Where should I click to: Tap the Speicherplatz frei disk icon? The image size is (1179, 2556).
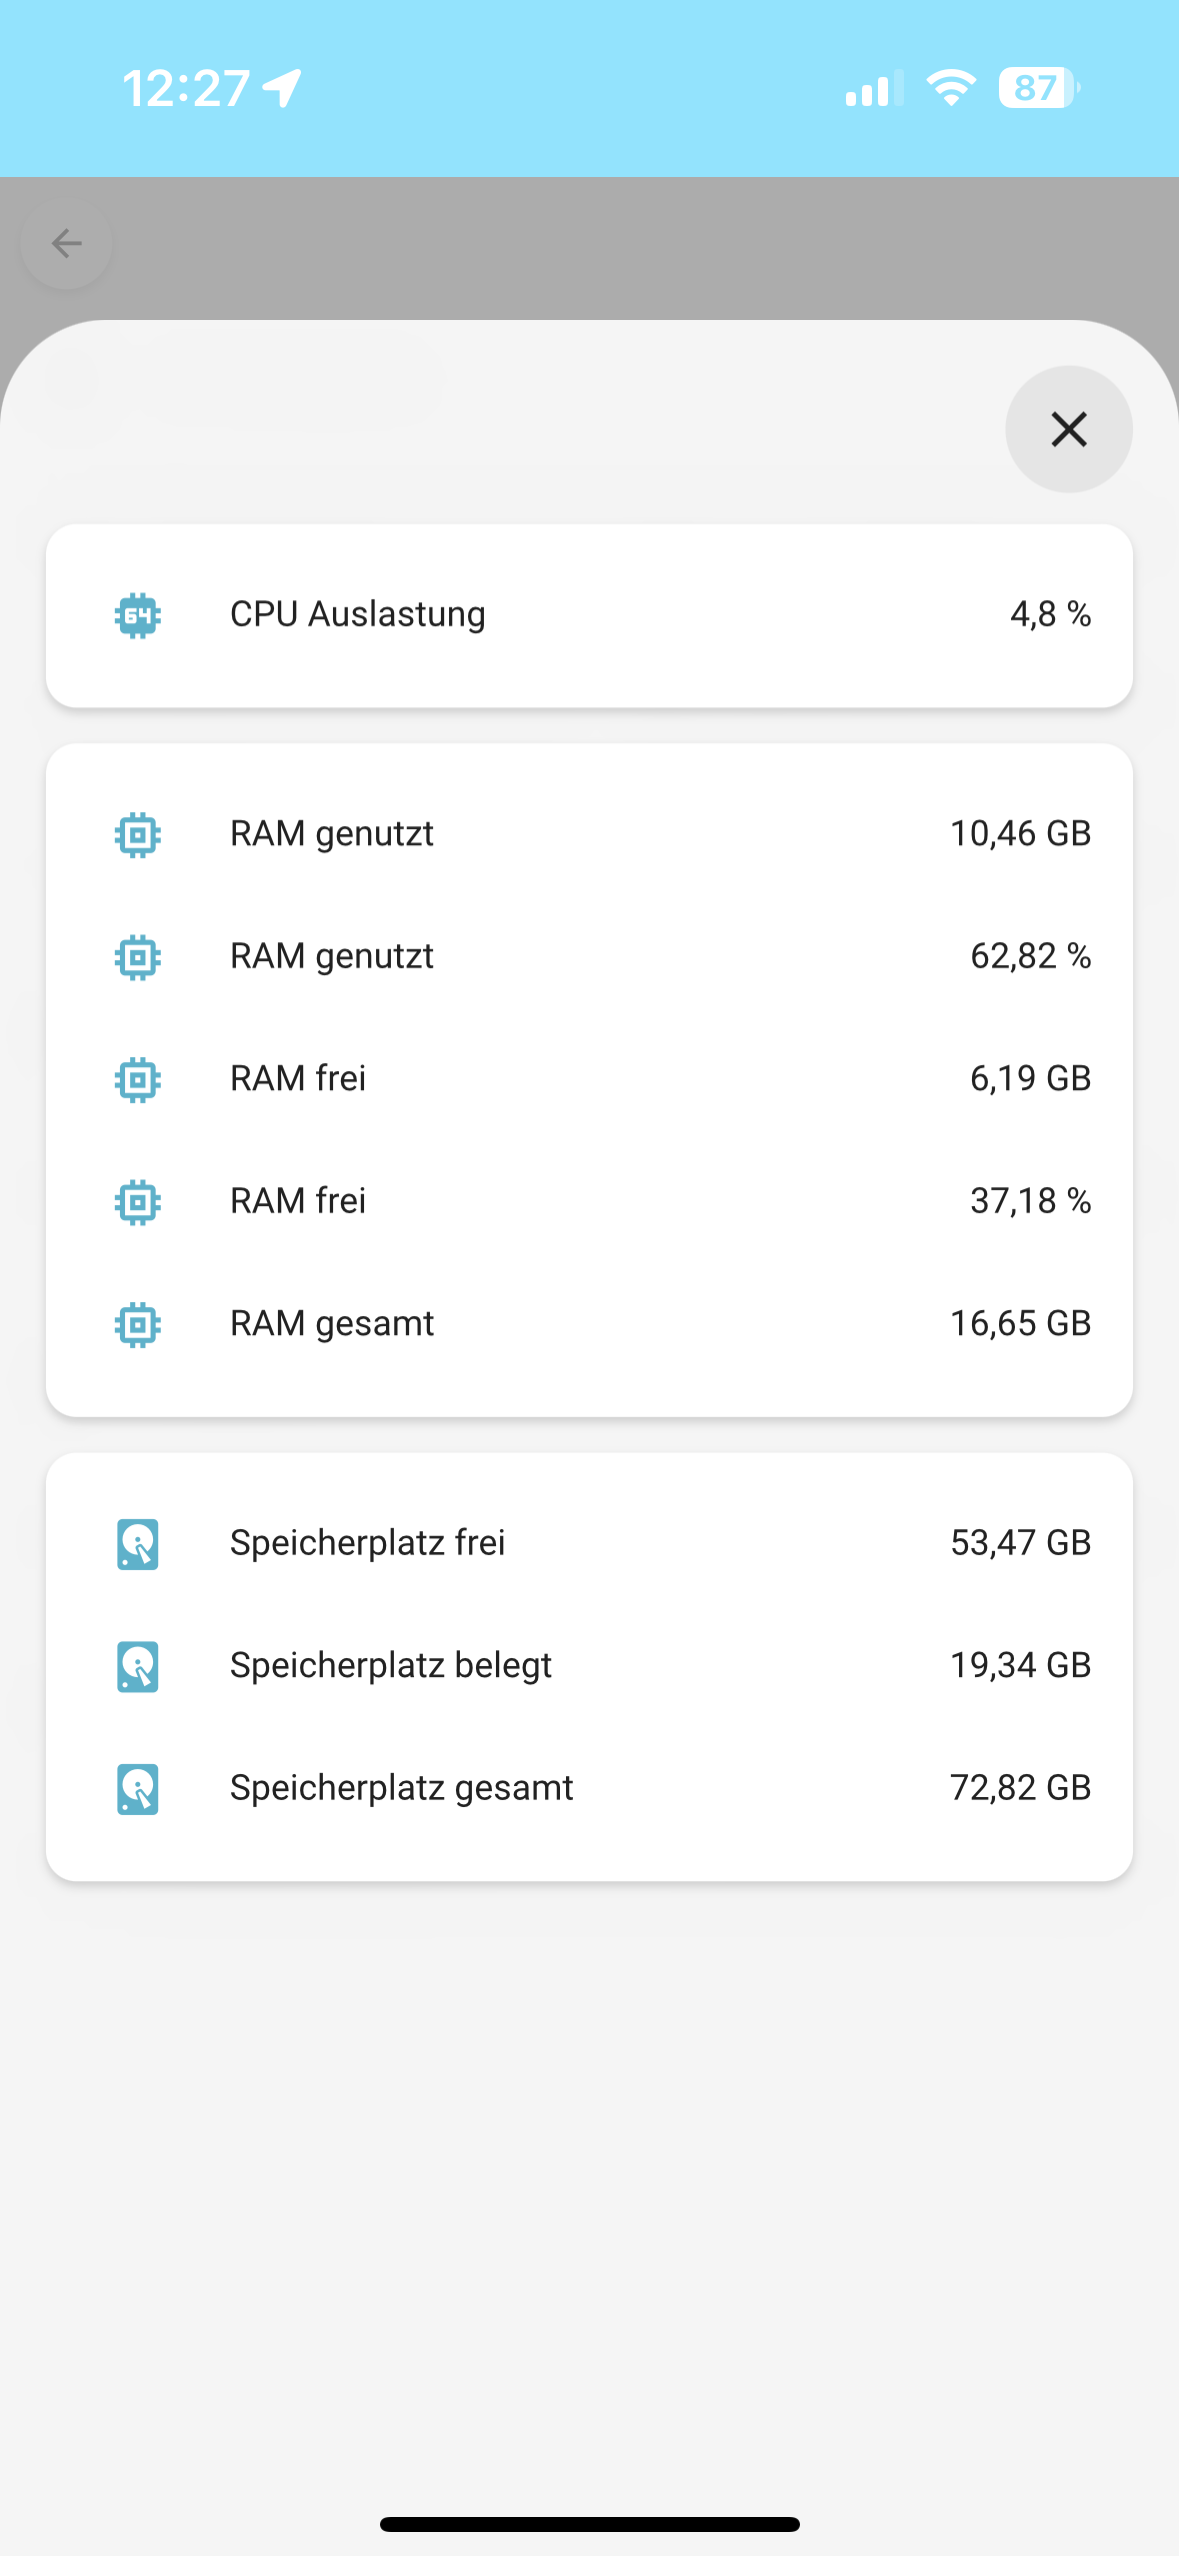tap(138, 1543)
